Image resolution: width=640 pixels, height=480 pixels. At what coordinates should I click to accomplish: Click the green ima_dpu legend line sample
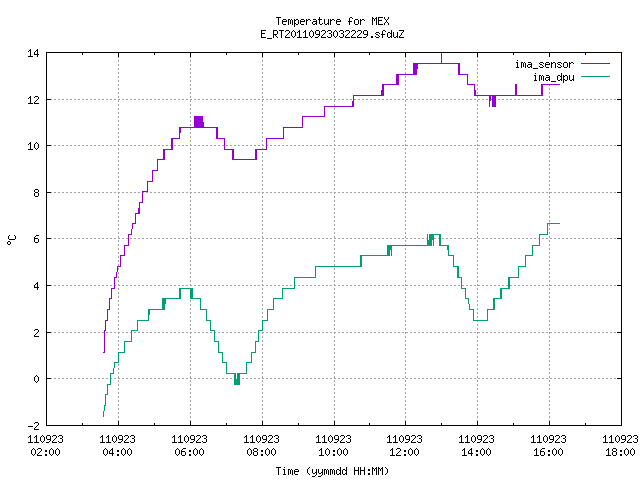pyautogui.click(x=595, y=77)
